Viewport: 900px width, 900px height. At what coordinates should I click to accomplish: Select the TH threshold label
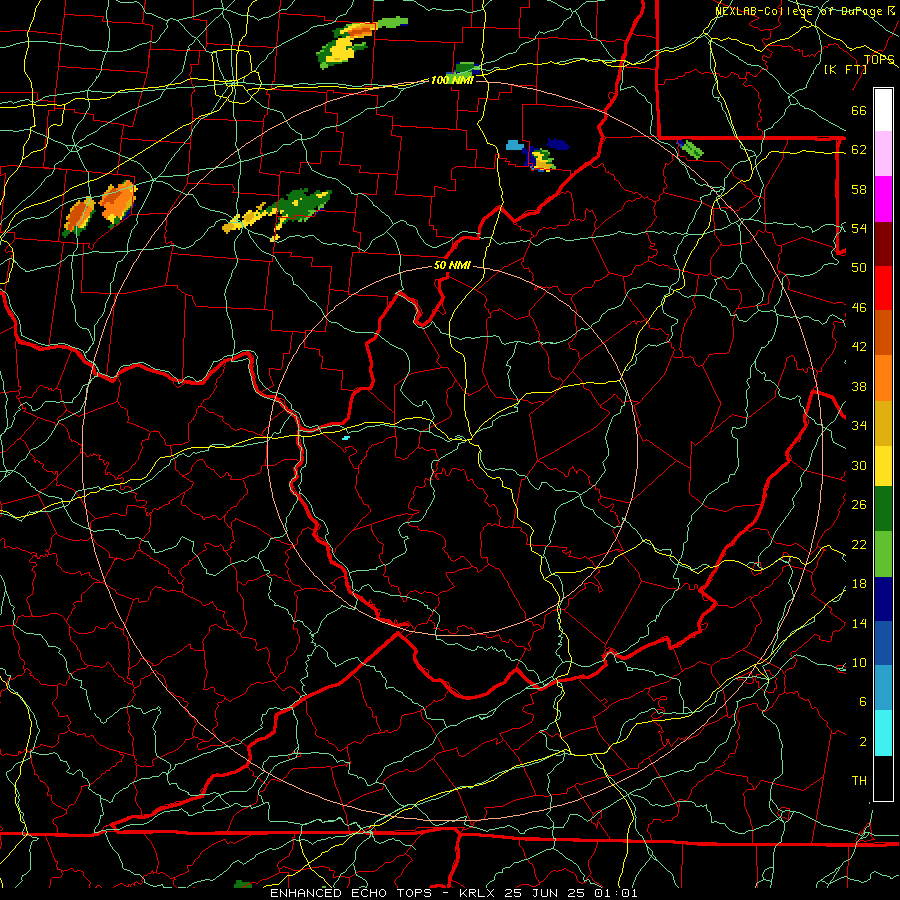coord(859,781)
